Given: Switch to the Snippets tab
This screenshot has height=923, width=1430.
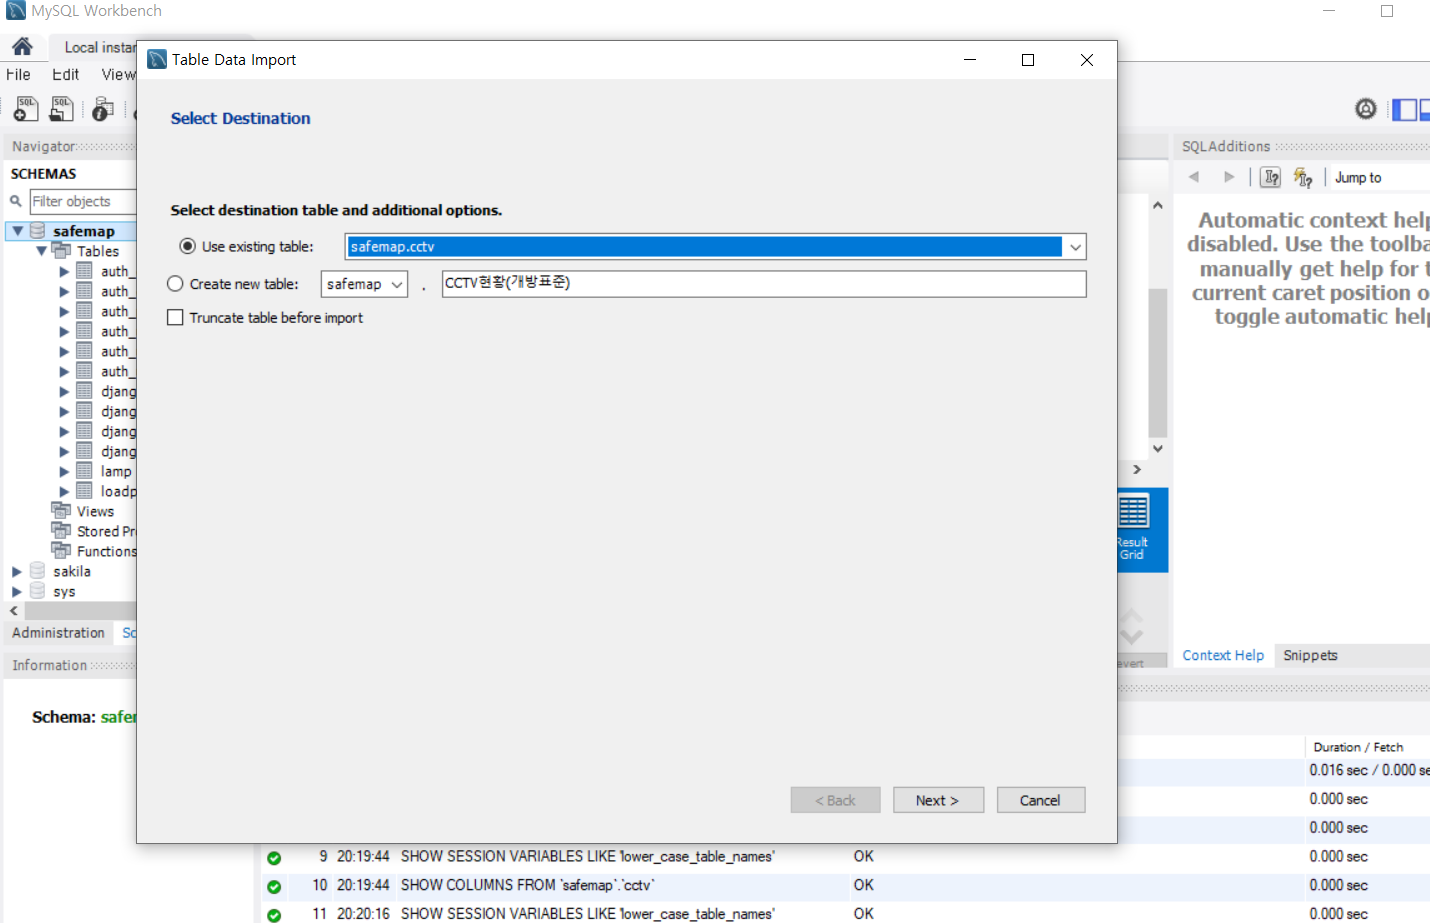Looking at the screenshot, I should (x=1310, y=655).
